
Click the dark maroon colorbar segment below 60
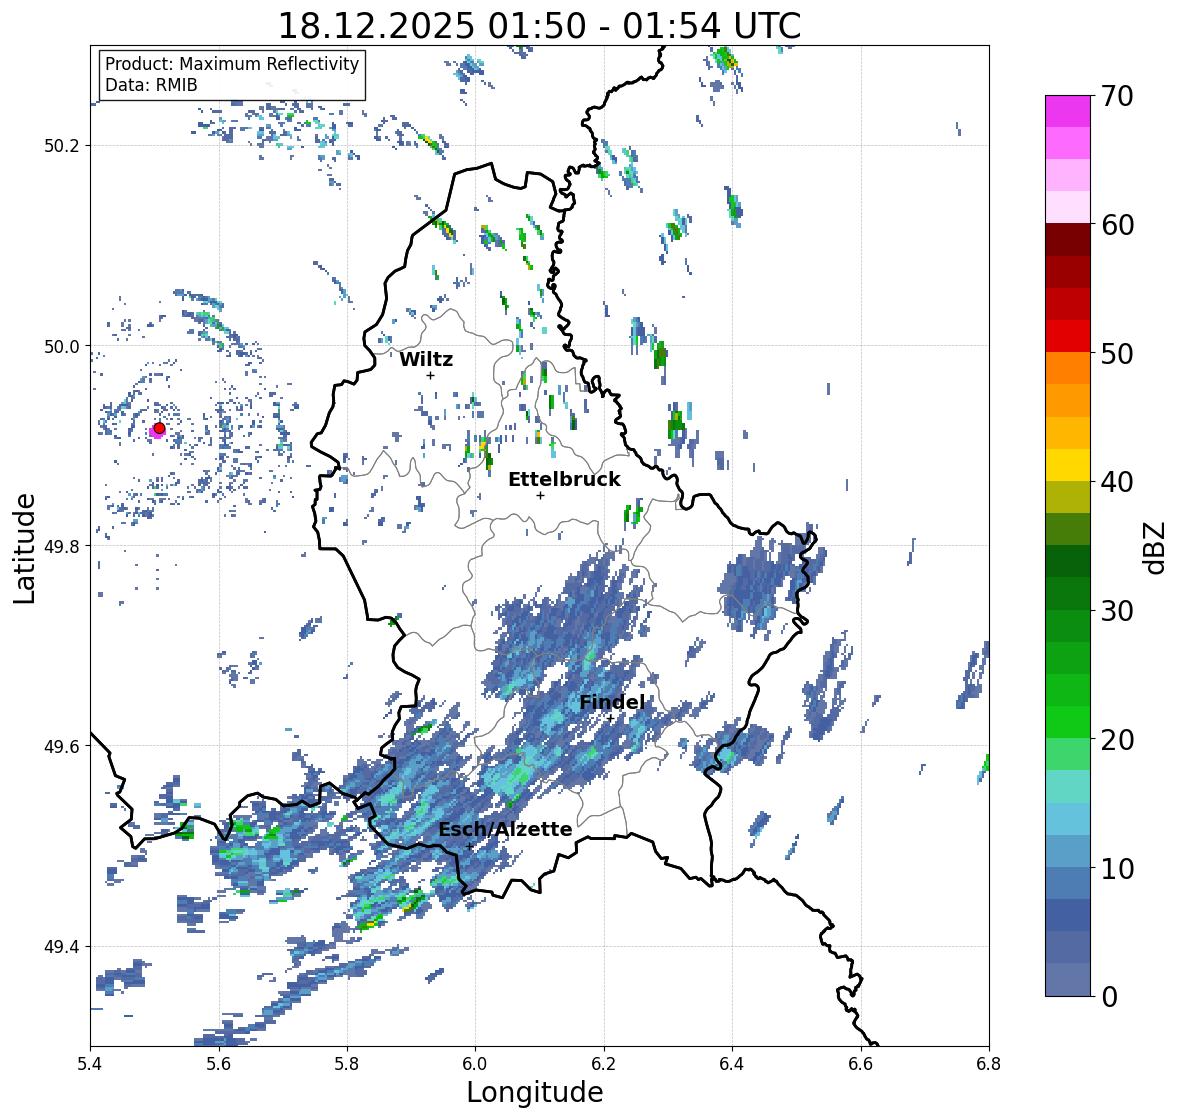[x=1068, y=240]
